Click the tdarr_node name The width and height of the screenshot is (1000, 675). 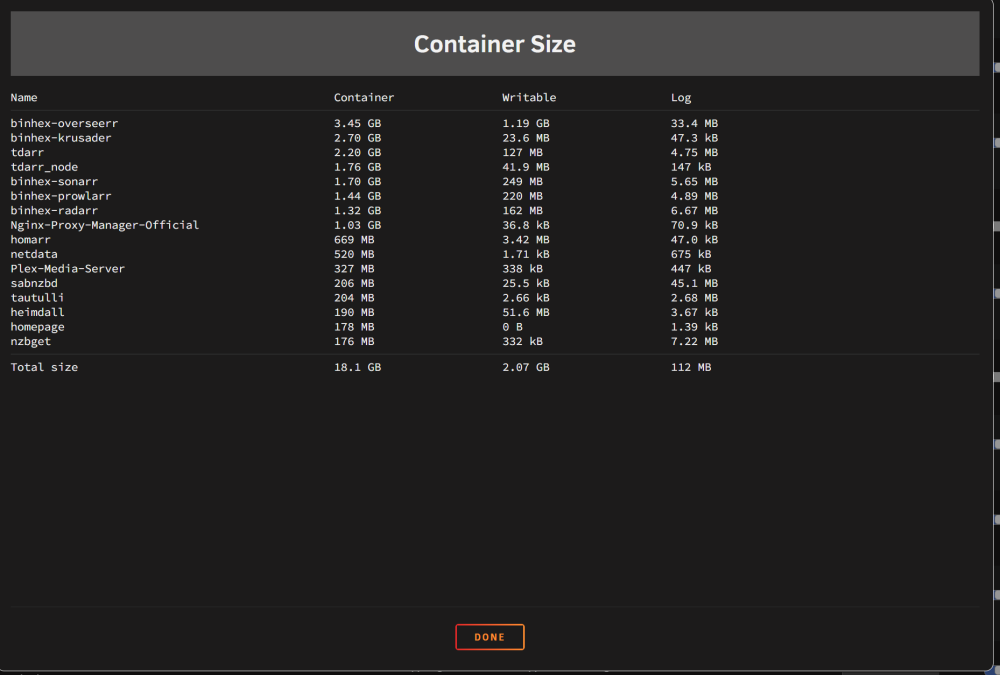[x=44, y=167]
